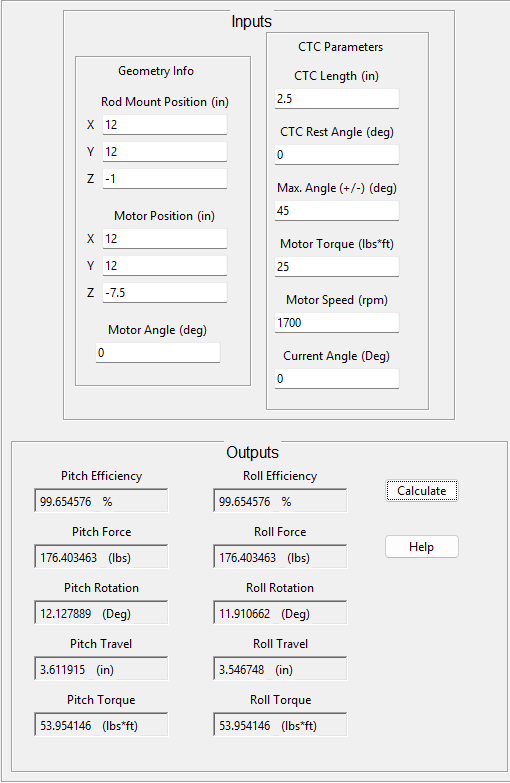510x783 pixels.
Task: Select the Roll Torque output value
Action: click(x=280, y=725)
